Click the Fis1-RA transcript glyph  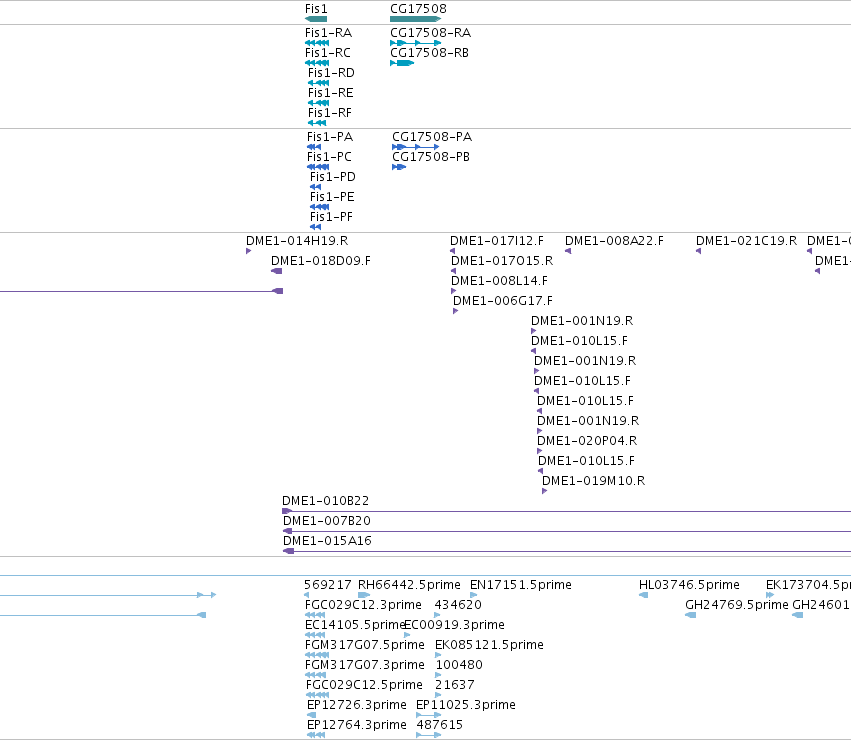pos(317,43)
